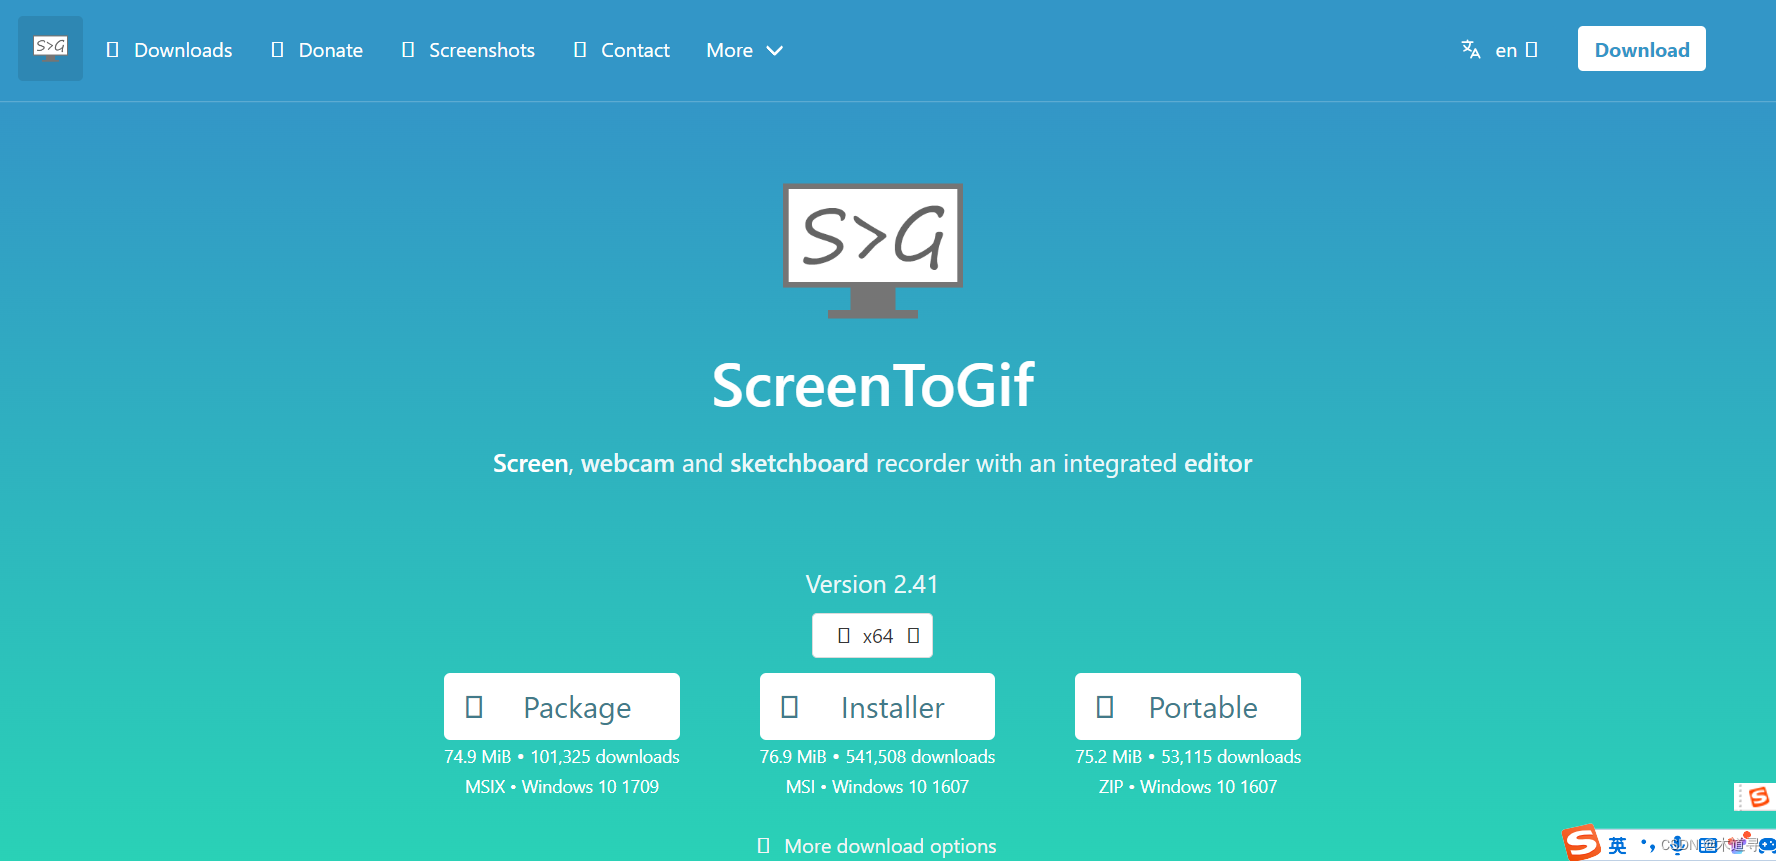Click the '76.9 MiB • 541,508 downloads' text
1776x861 pixels.
[x=877, y=757]
